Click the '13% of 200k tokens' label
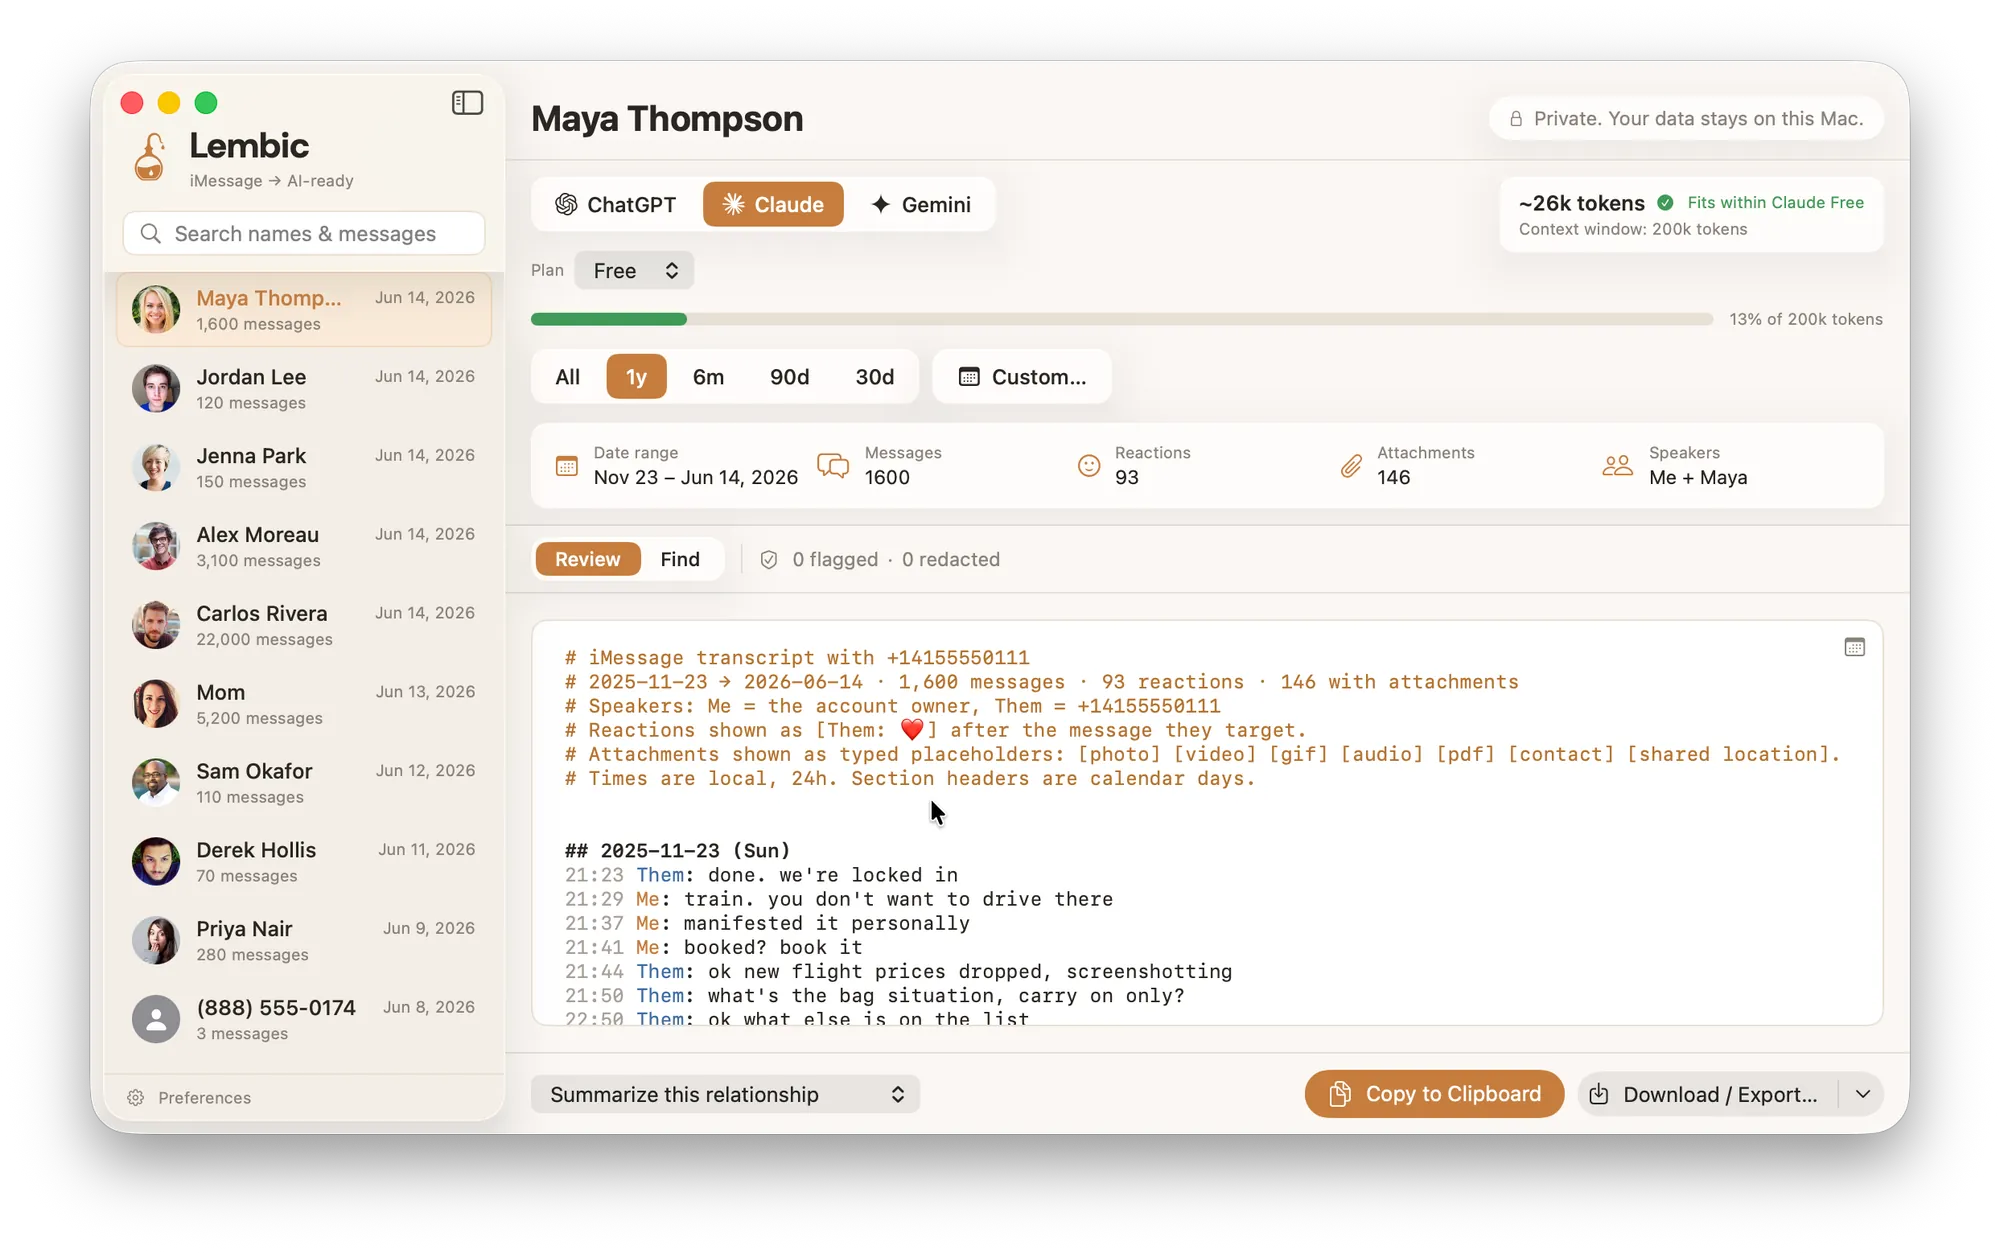The height and width of the screenshot is (1253, 2000). [x=1806, y=319]
